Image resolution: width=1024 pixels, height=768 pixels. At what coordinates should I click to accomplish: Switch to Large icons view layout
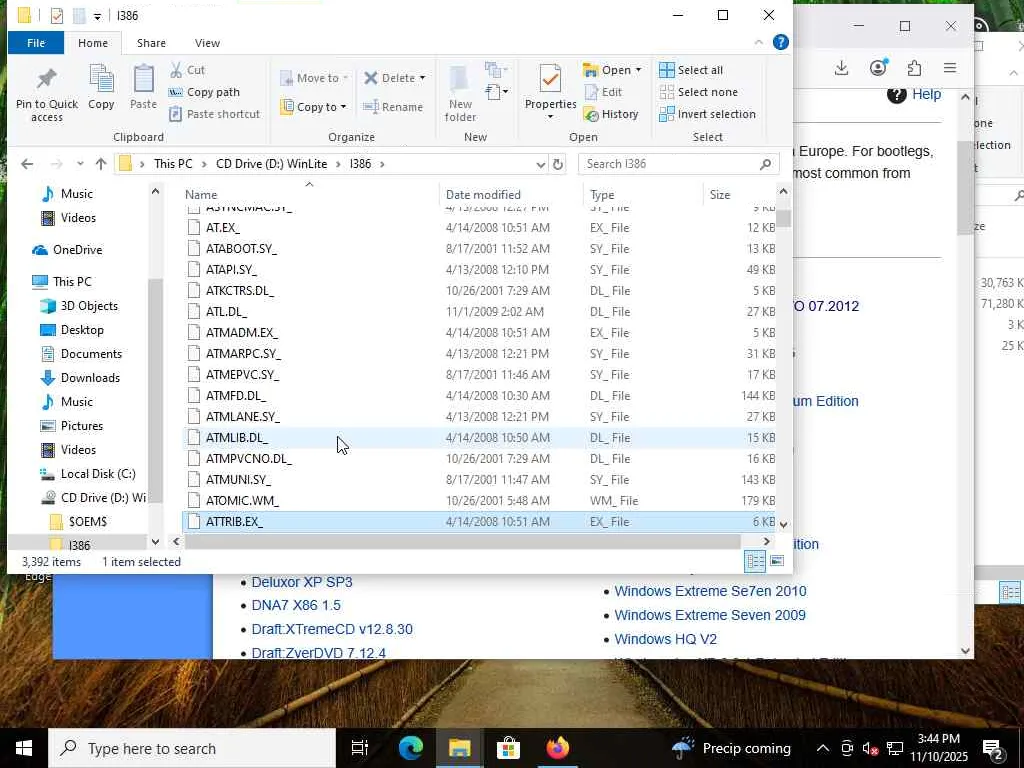click(777, 561)
